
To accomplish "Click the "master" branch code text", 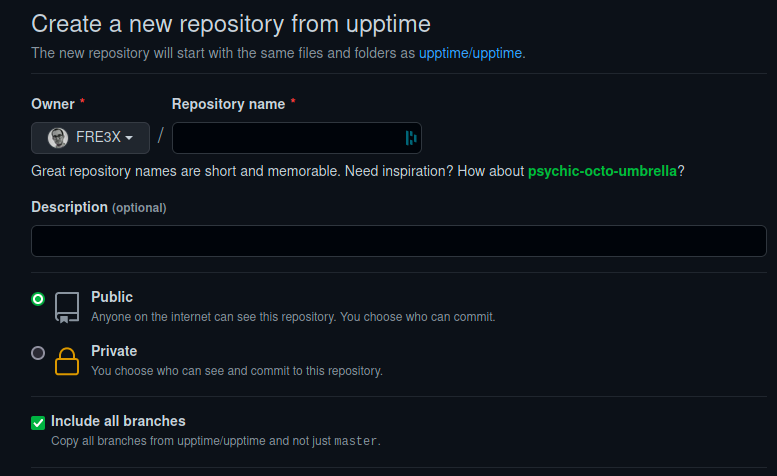I will point(355,441).
